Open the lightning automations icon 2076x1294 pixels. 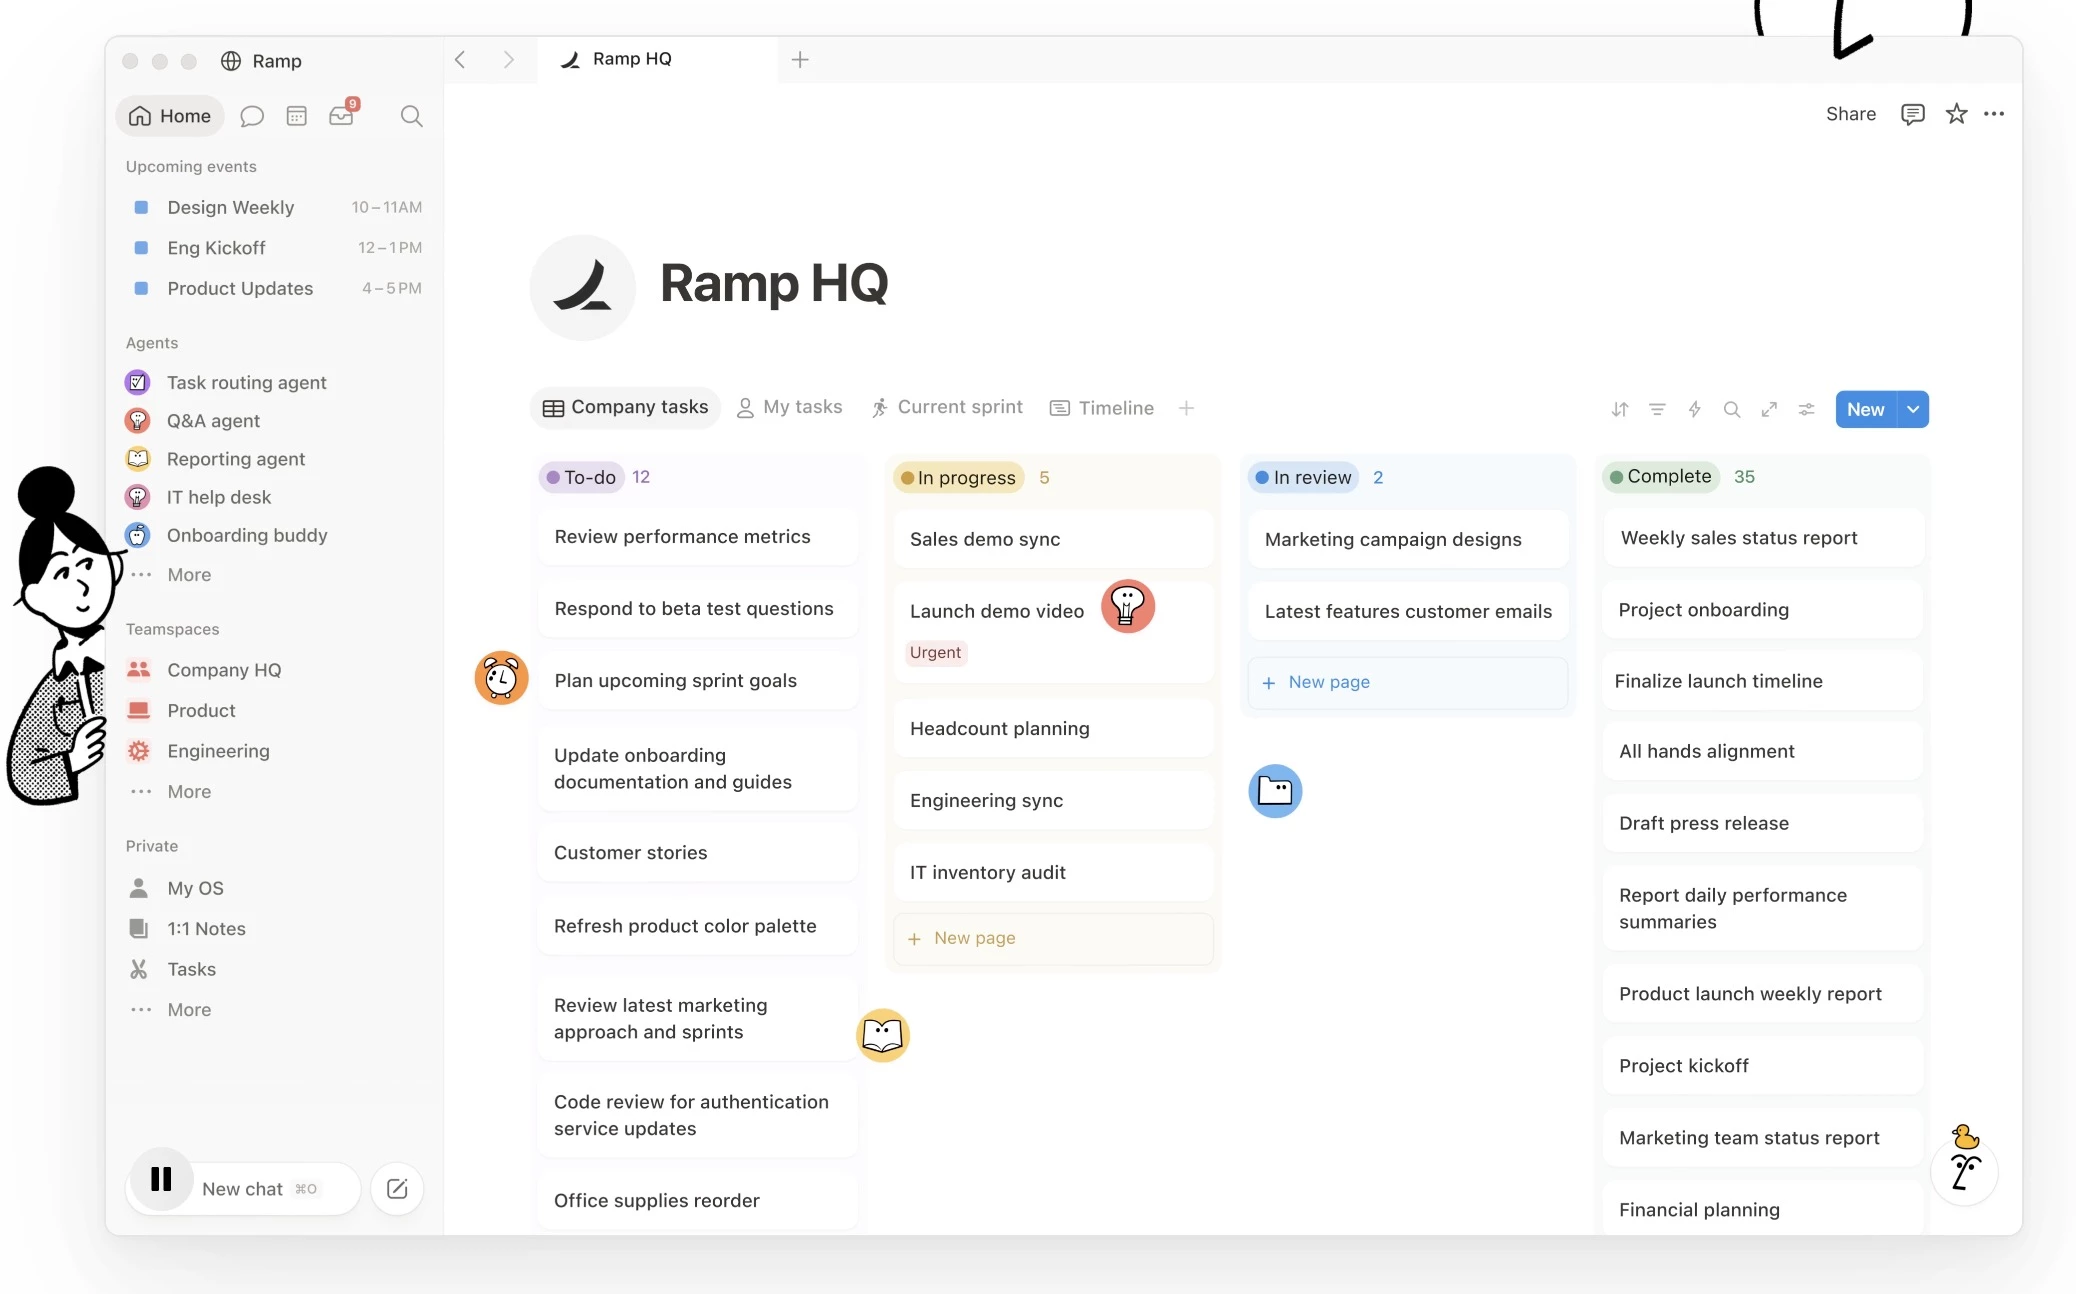1694,409
